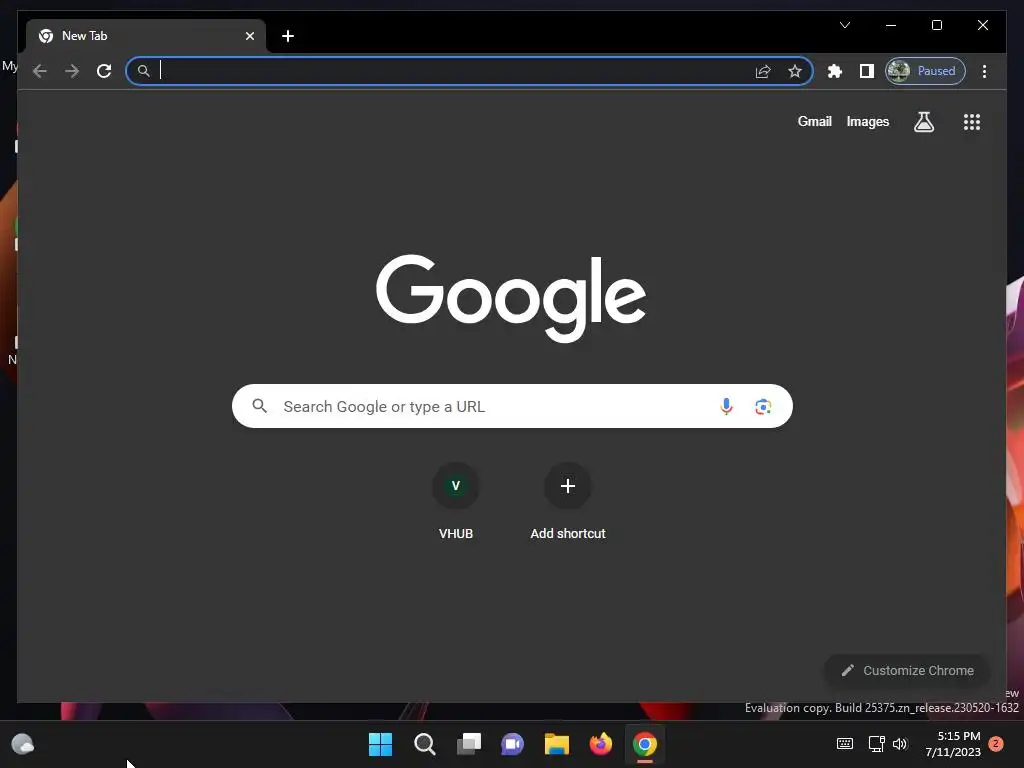
Task: Open the Chrome side panel
Action: coord(867,71)
